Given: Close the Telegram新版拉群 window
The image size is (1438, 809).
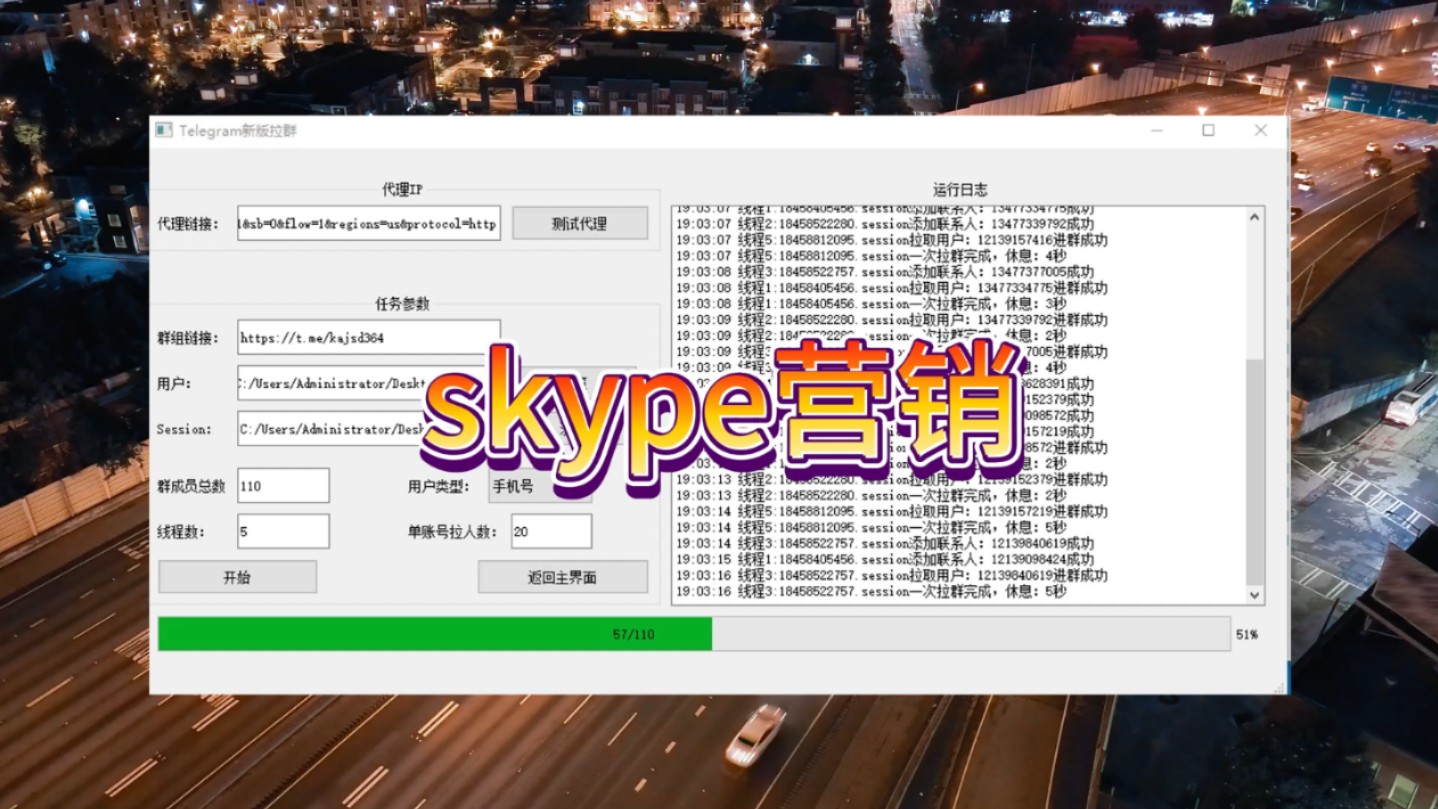Looking at the screenshot, I should (1261, 131).
